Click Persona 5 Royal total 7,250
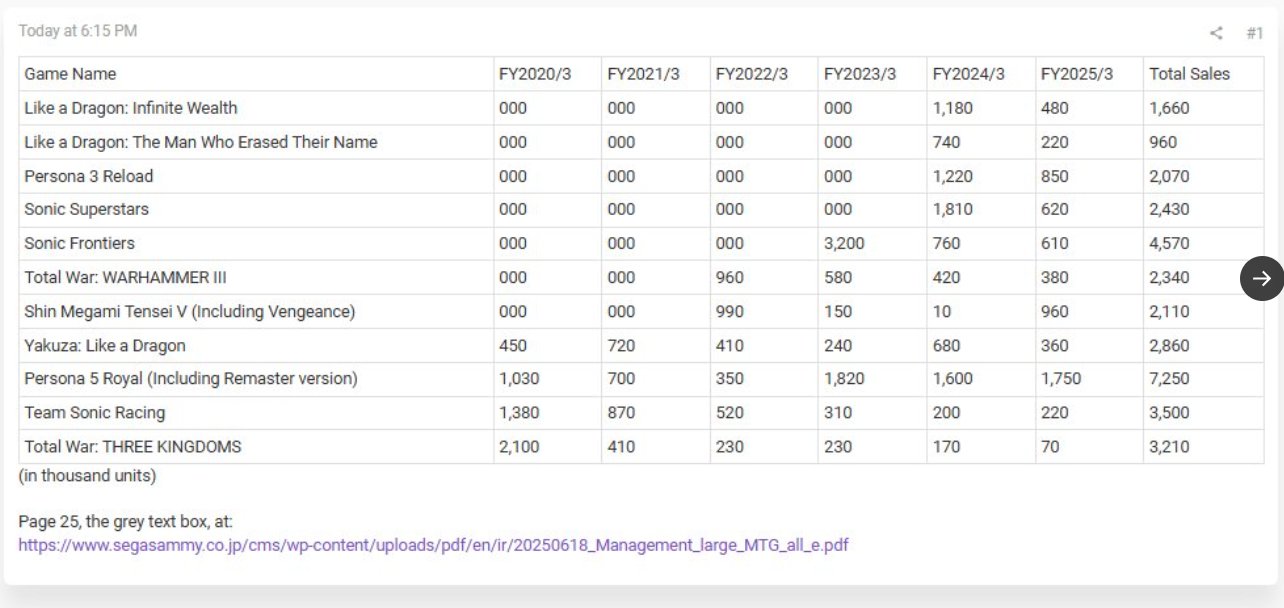Image resolution: width=1284 pixels, height=608 pixels. click(1169, 379)
